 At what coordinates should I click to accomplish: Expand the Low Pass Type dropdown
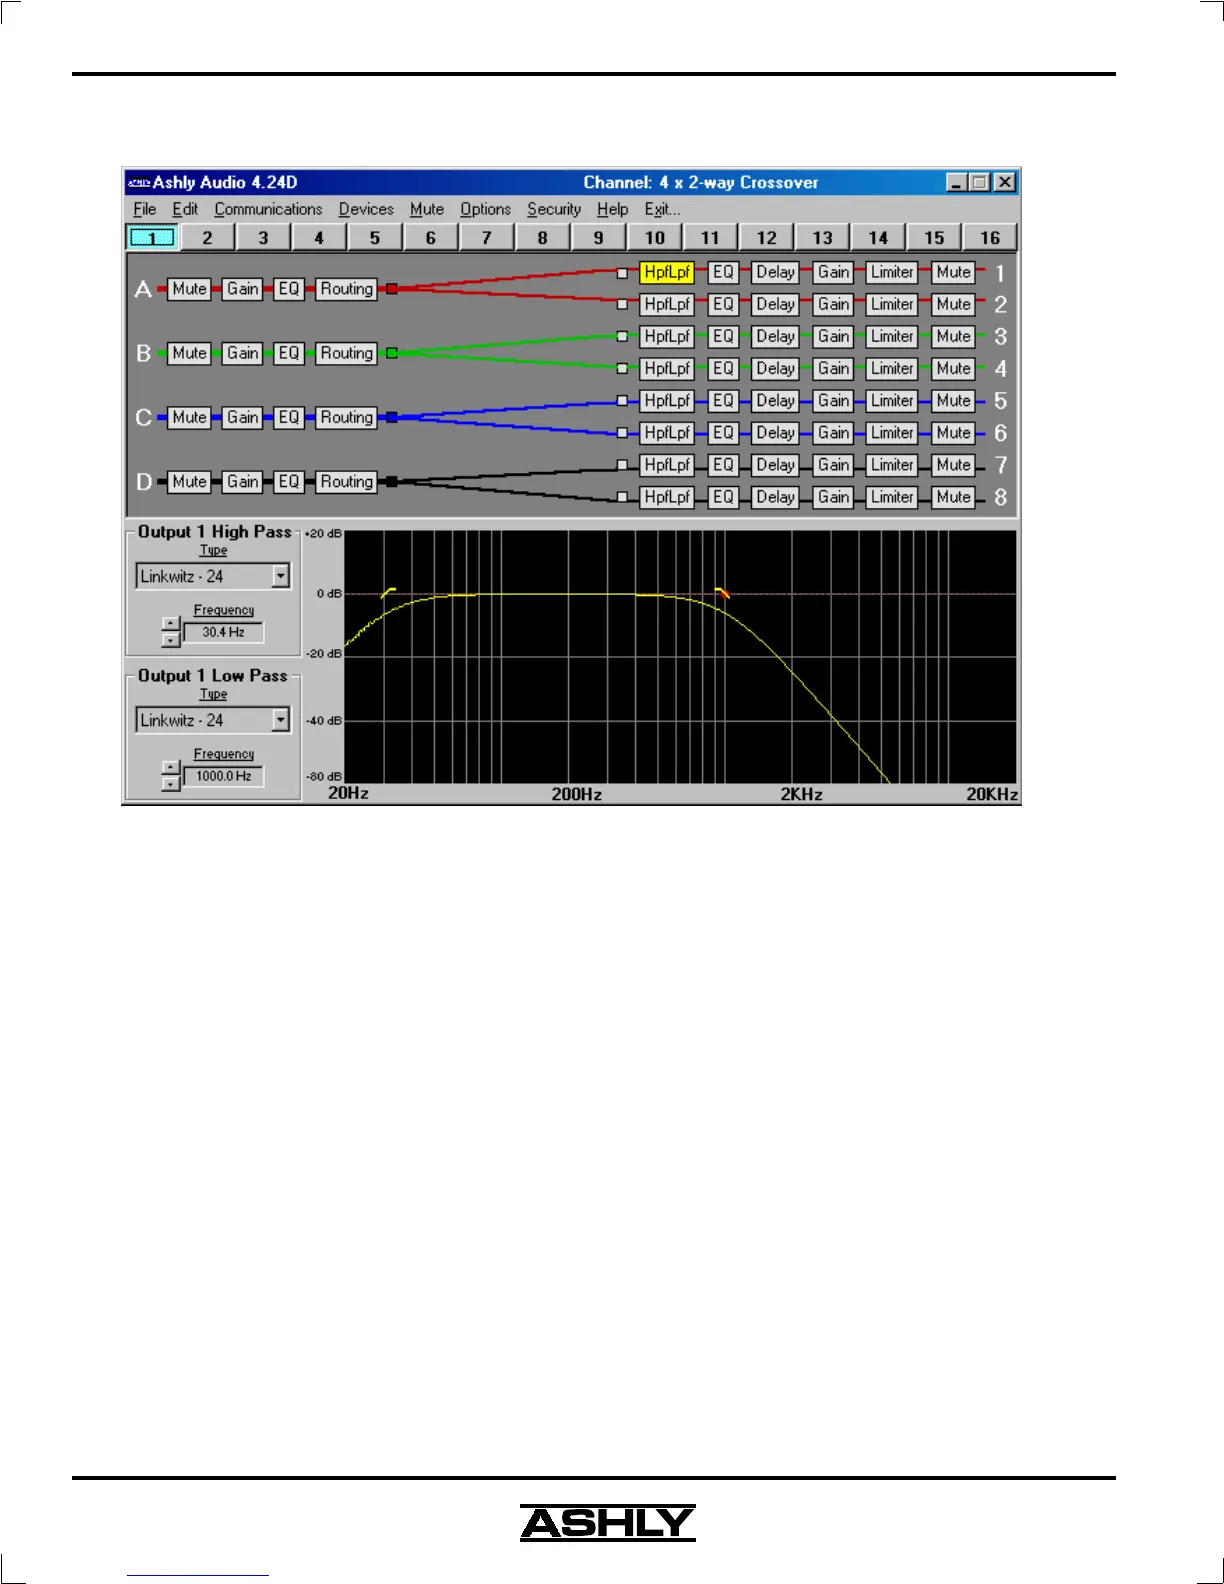tap(281, 720)
